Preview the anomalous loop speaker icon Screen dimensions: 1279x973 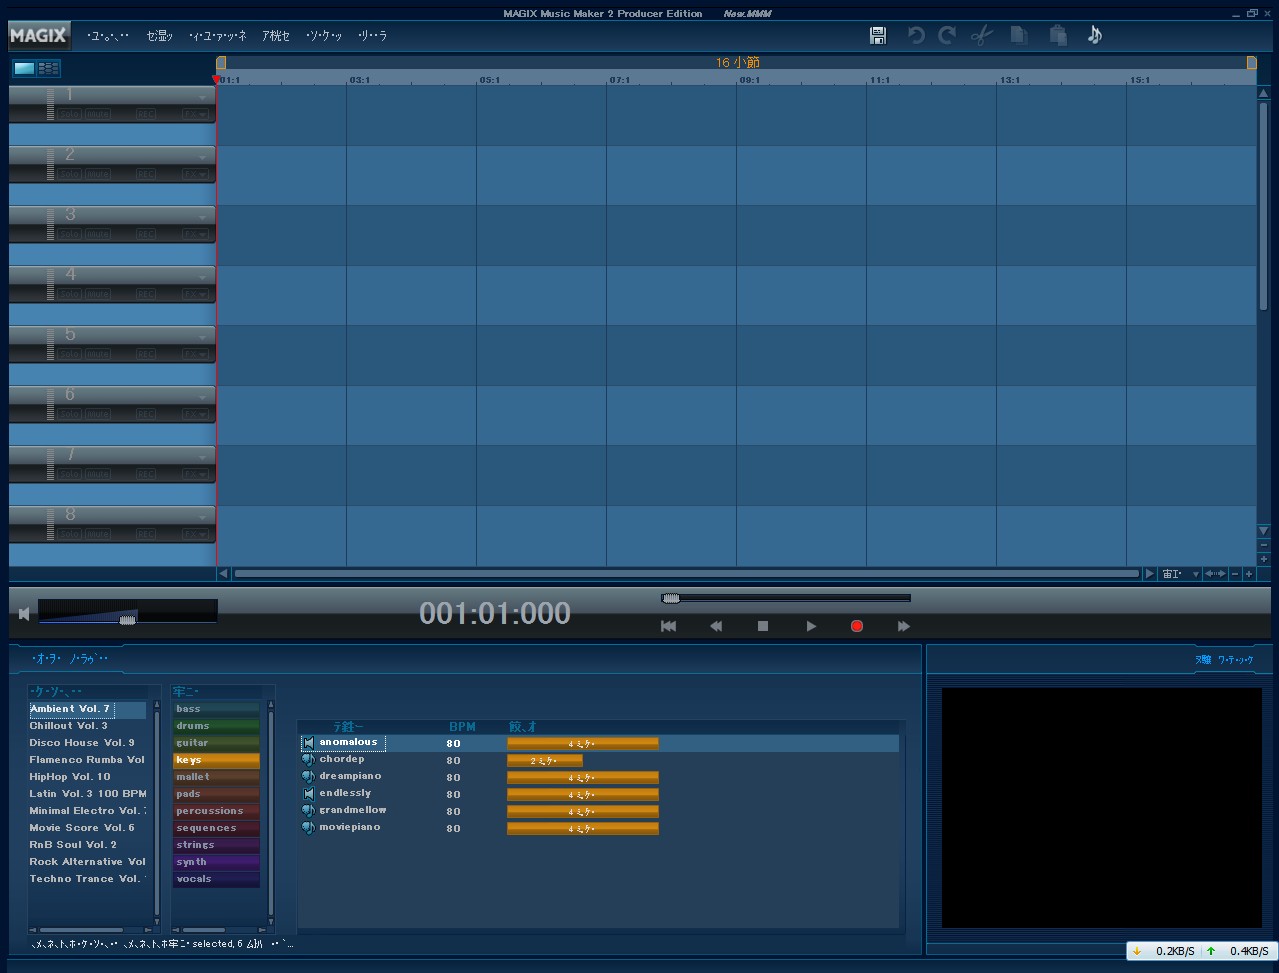coord(308,743)
